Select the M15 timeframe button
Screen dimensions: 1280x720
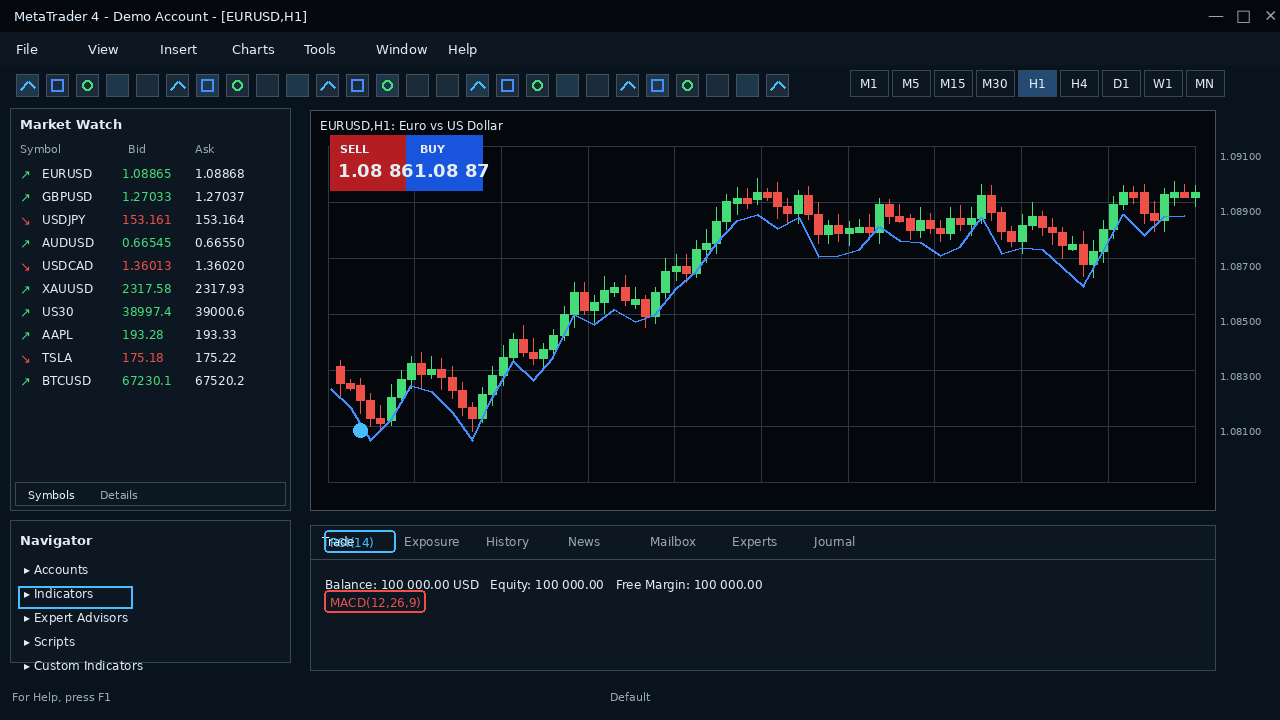pyautogui.click(x=953, y=84)
